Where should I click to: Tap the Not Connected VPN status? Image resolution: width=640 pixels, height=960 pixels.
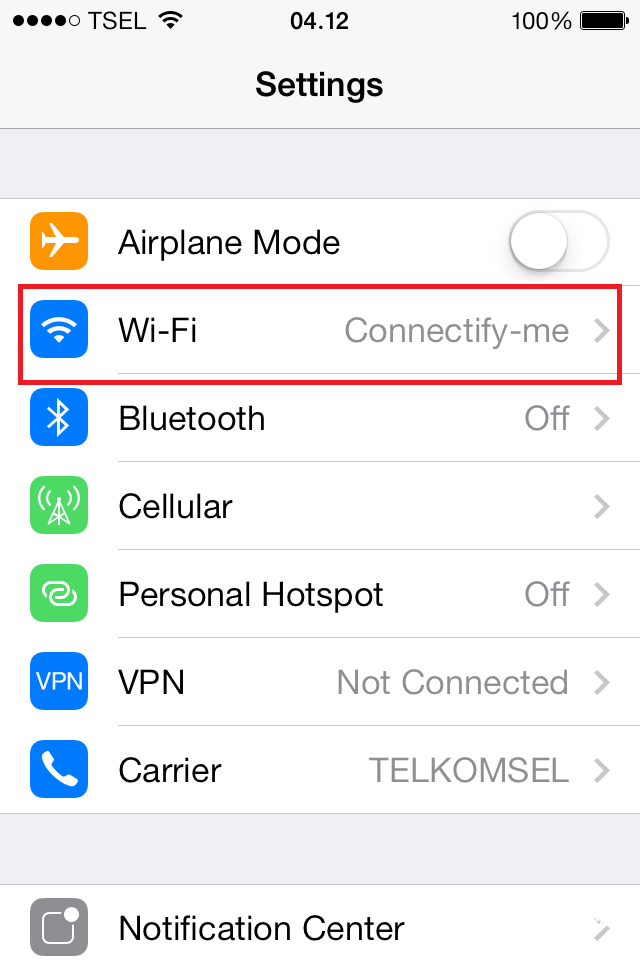click(x=453, y=683)
